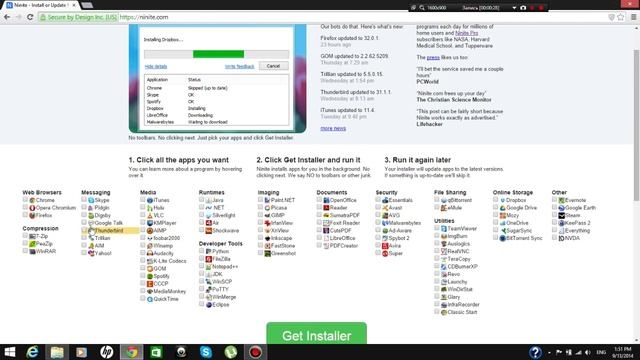Click the Steam icon
The image size is (640, 360).
tap(561, 216)
